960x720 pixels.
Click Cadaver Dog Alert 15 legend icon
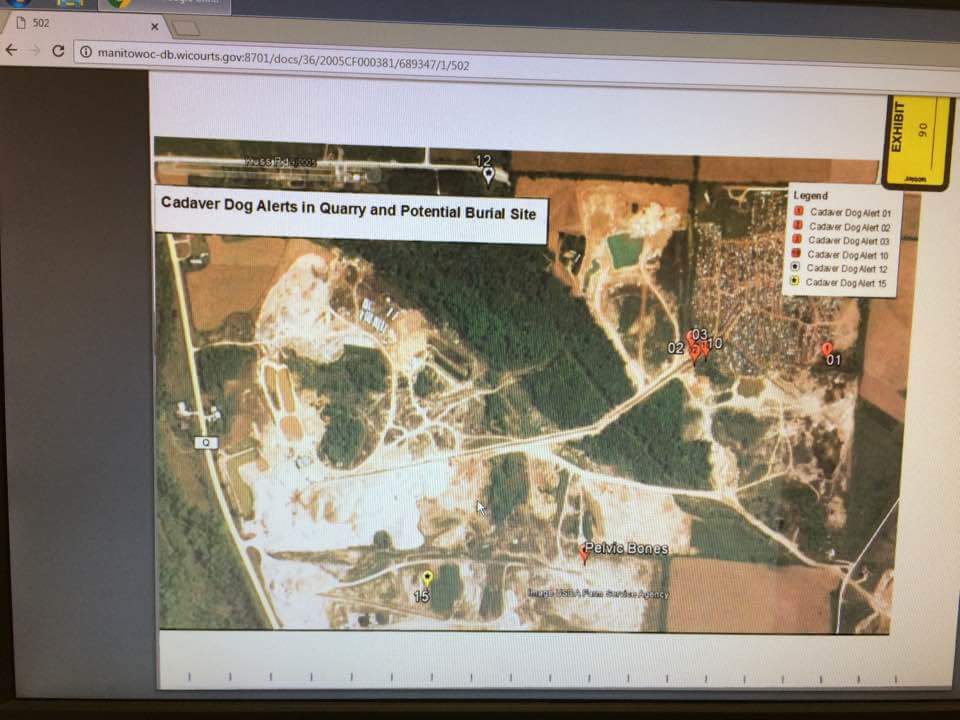point(795,283)
